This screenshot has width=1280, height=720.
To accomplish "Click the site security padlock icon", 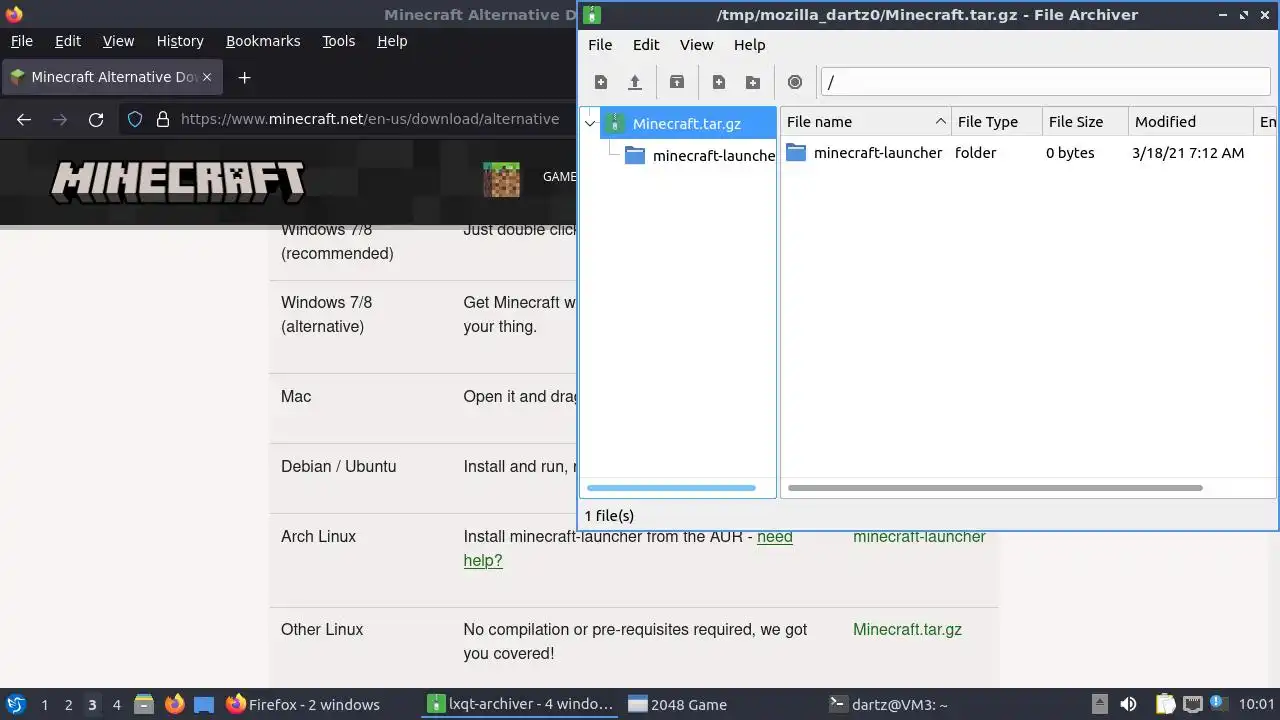I will pos(163,119).
